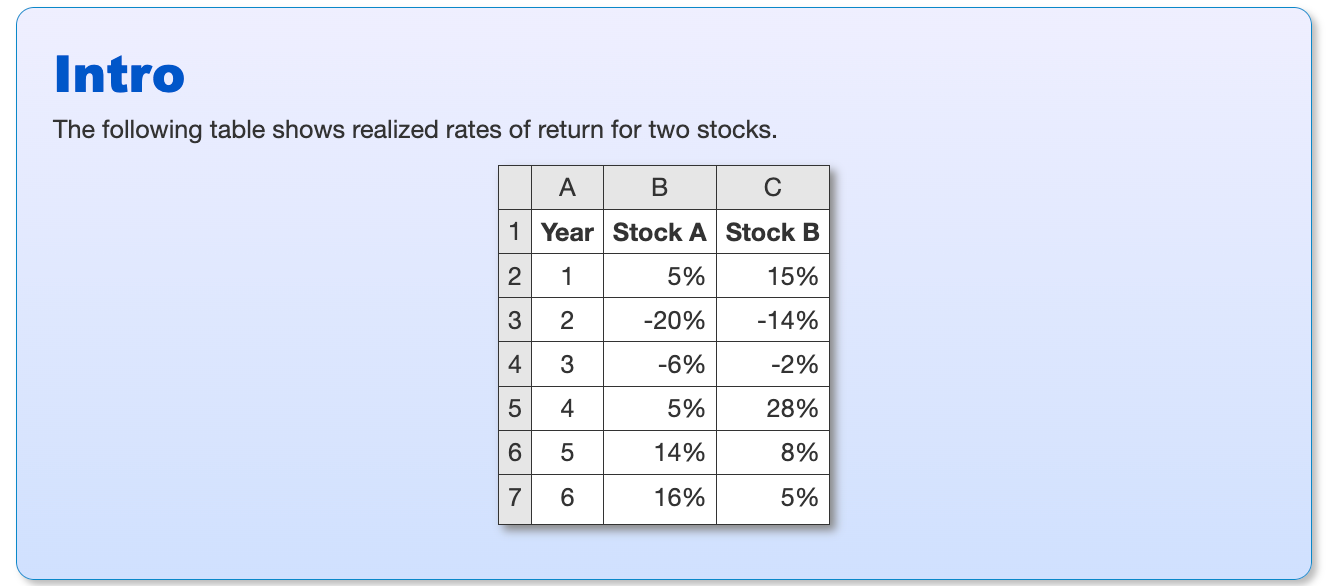Select the cell showing -2%

coord(773,364)
